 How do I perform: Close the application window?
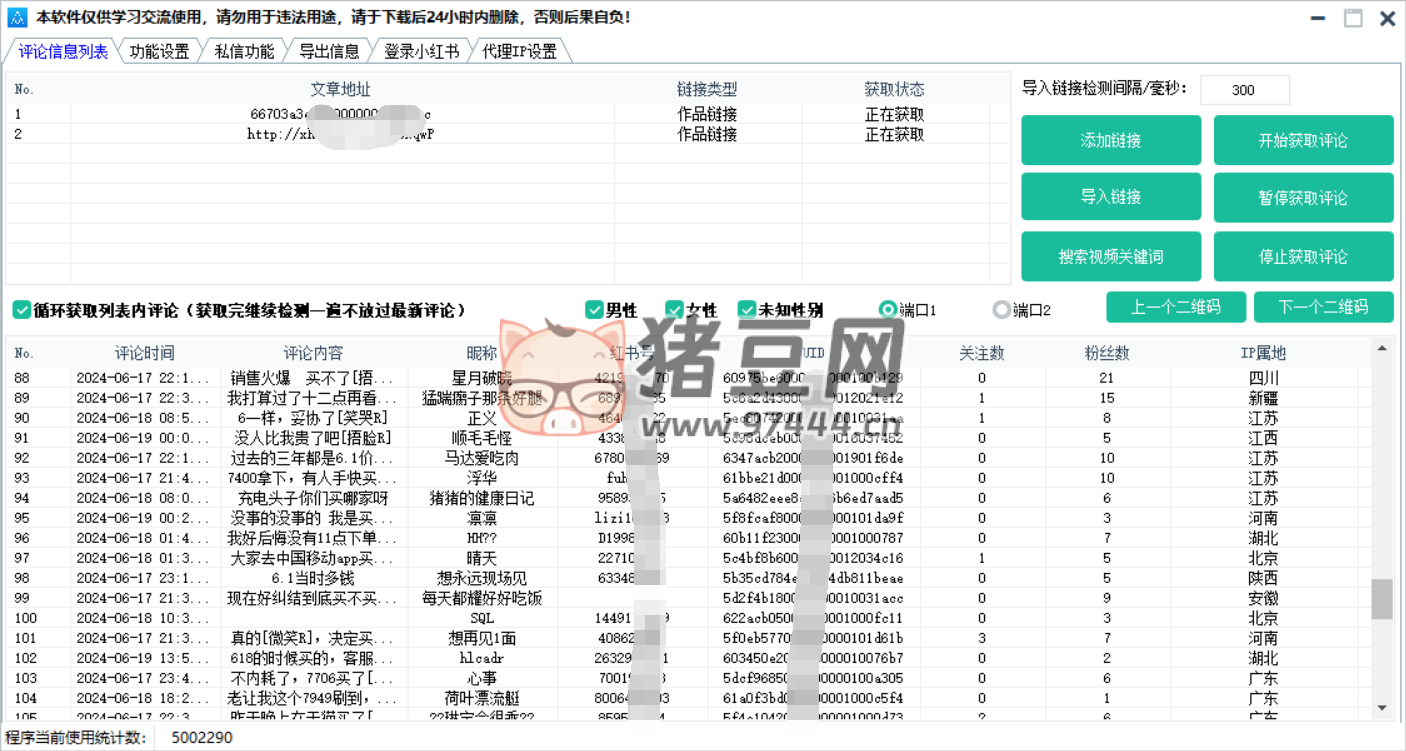point(1387,18)
